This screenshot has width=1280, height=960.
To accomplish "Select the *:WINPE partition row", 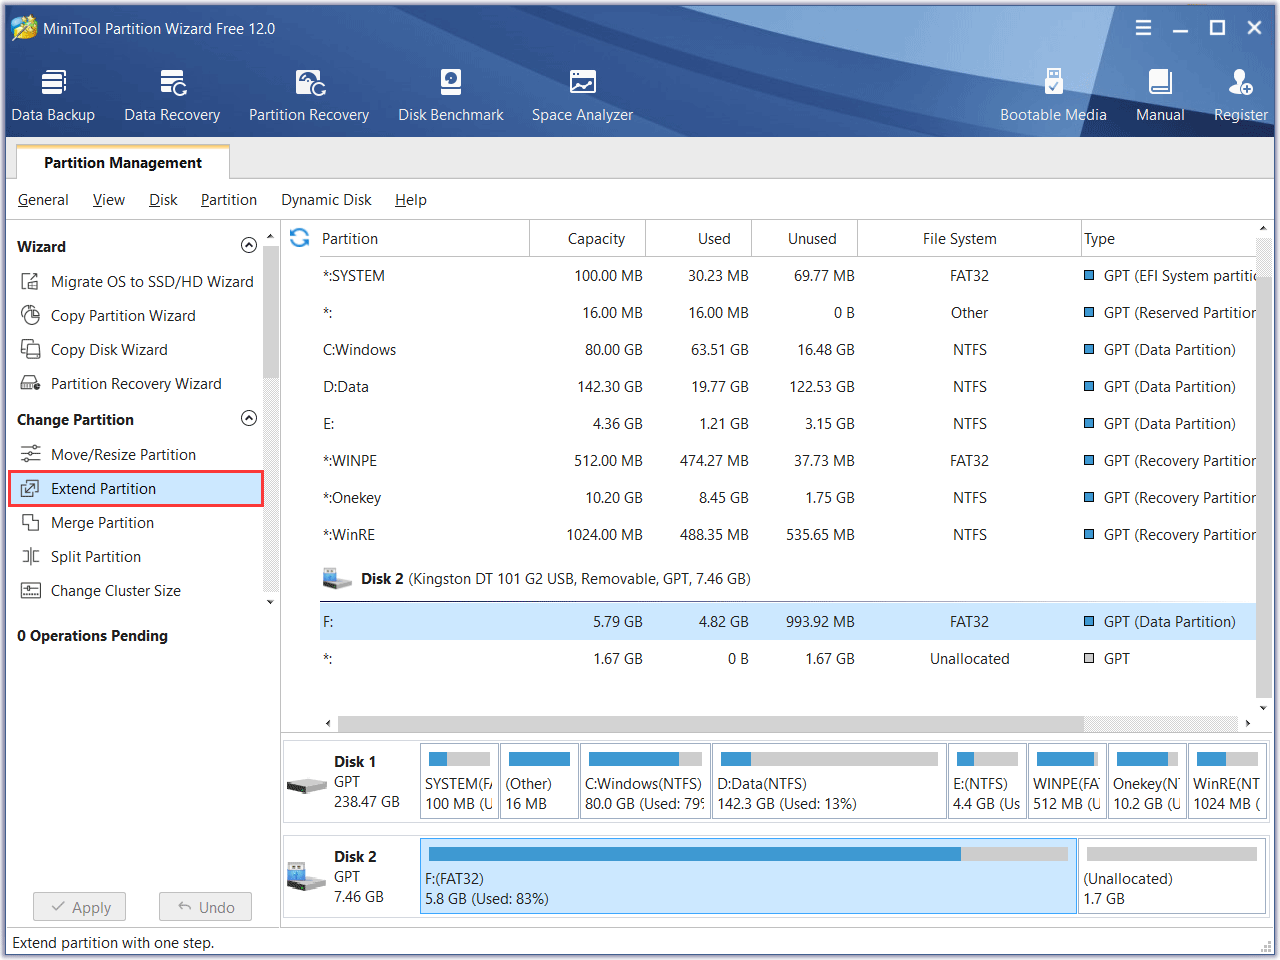I will pos(788,461).
